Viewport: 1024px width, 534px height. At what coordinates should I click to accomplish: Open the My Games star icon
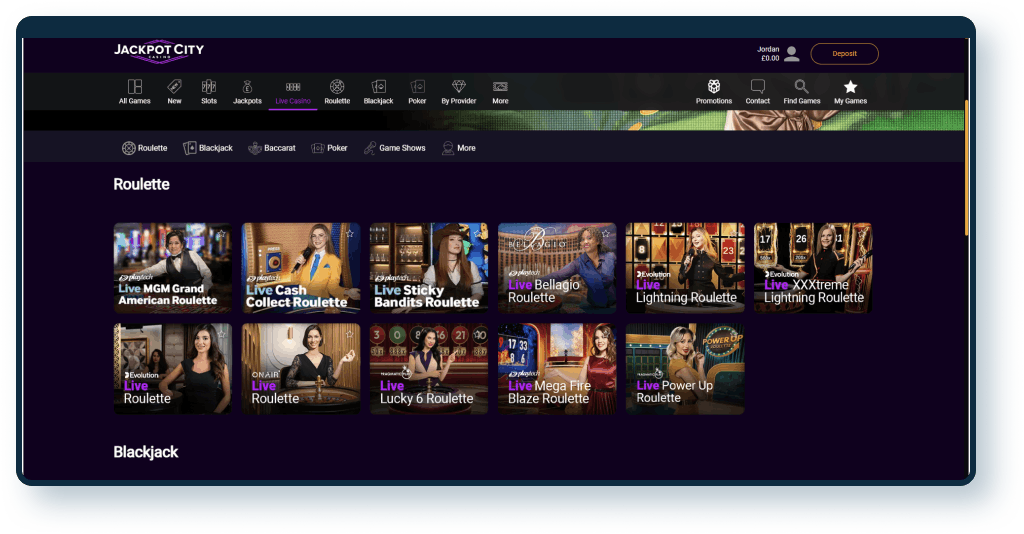tap(850, 87)
